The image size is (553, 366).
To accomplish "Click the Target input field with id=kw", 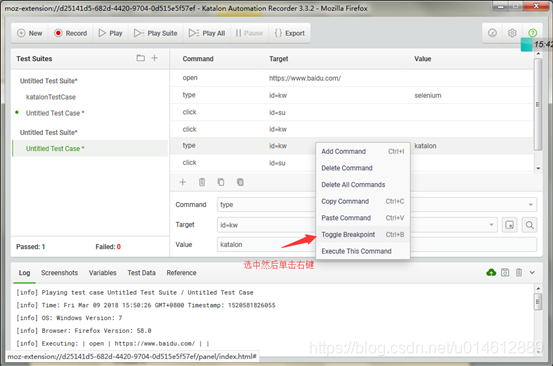I will pyautogui.click(x=357, y=225).
